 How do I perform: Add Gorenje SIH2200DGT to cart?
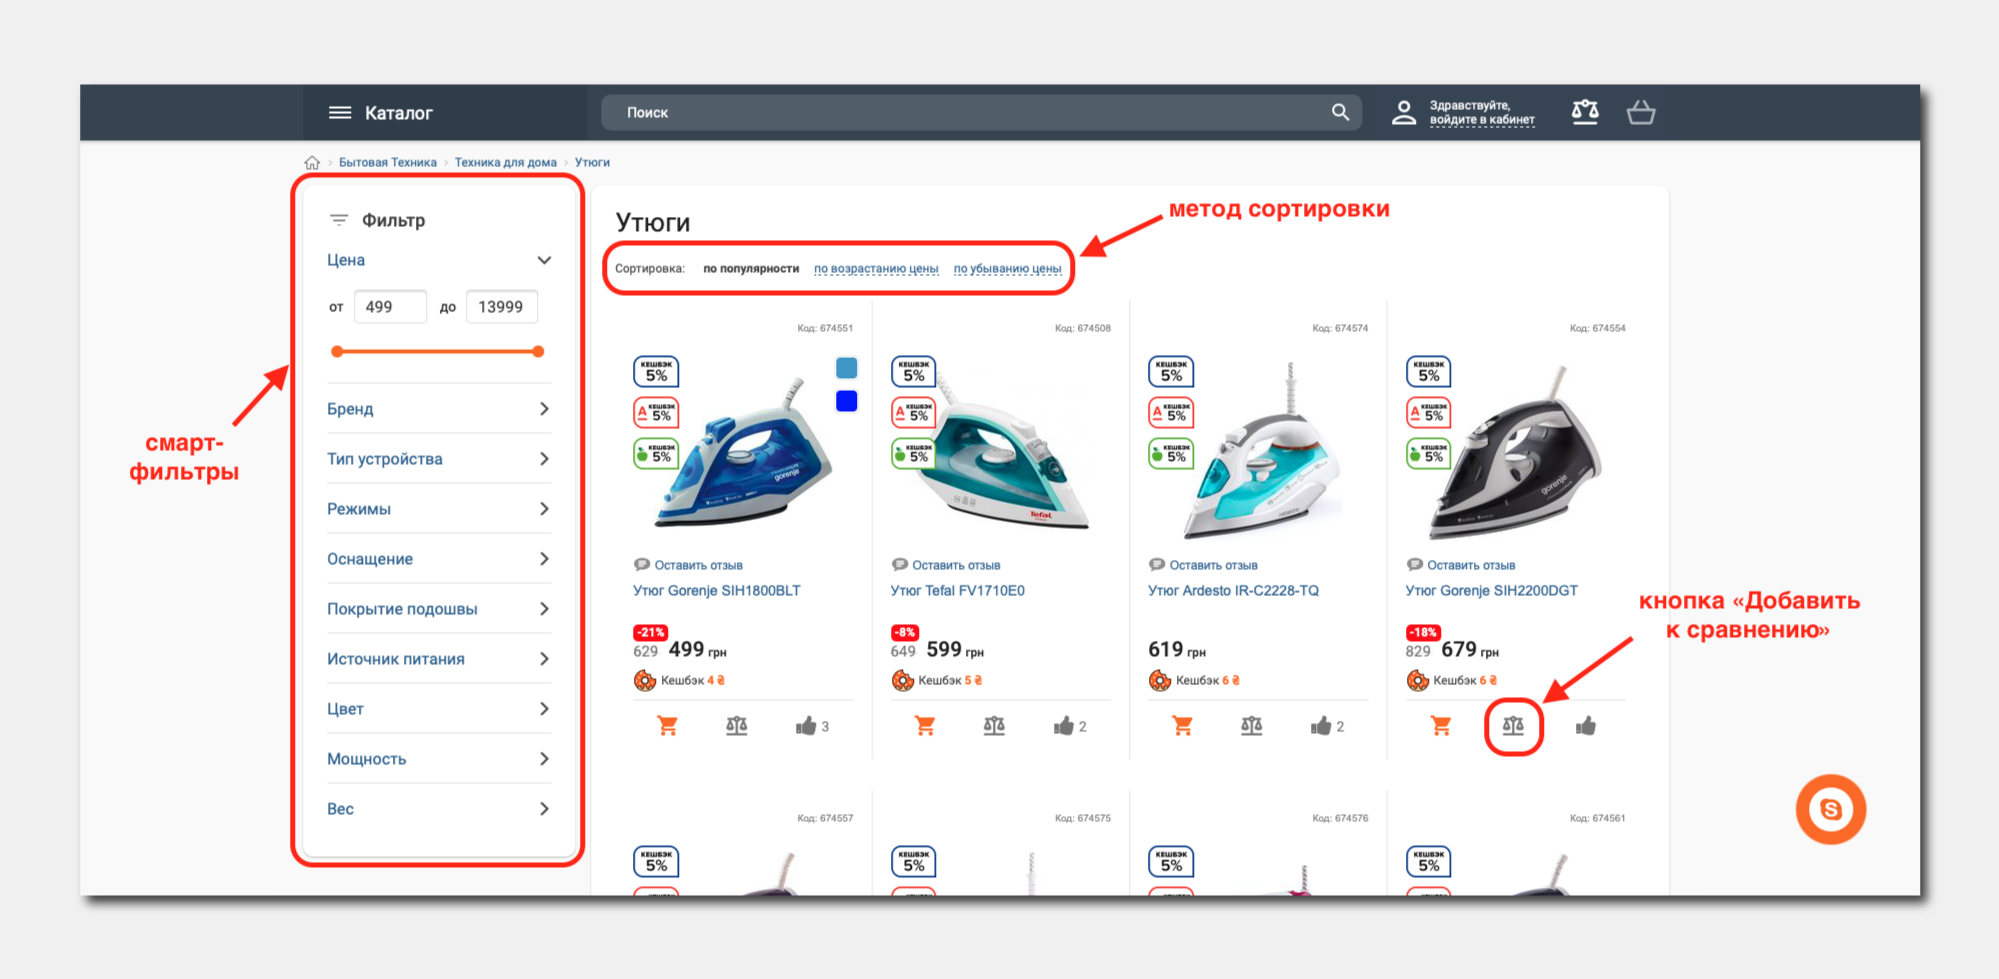coord(1440,726)
